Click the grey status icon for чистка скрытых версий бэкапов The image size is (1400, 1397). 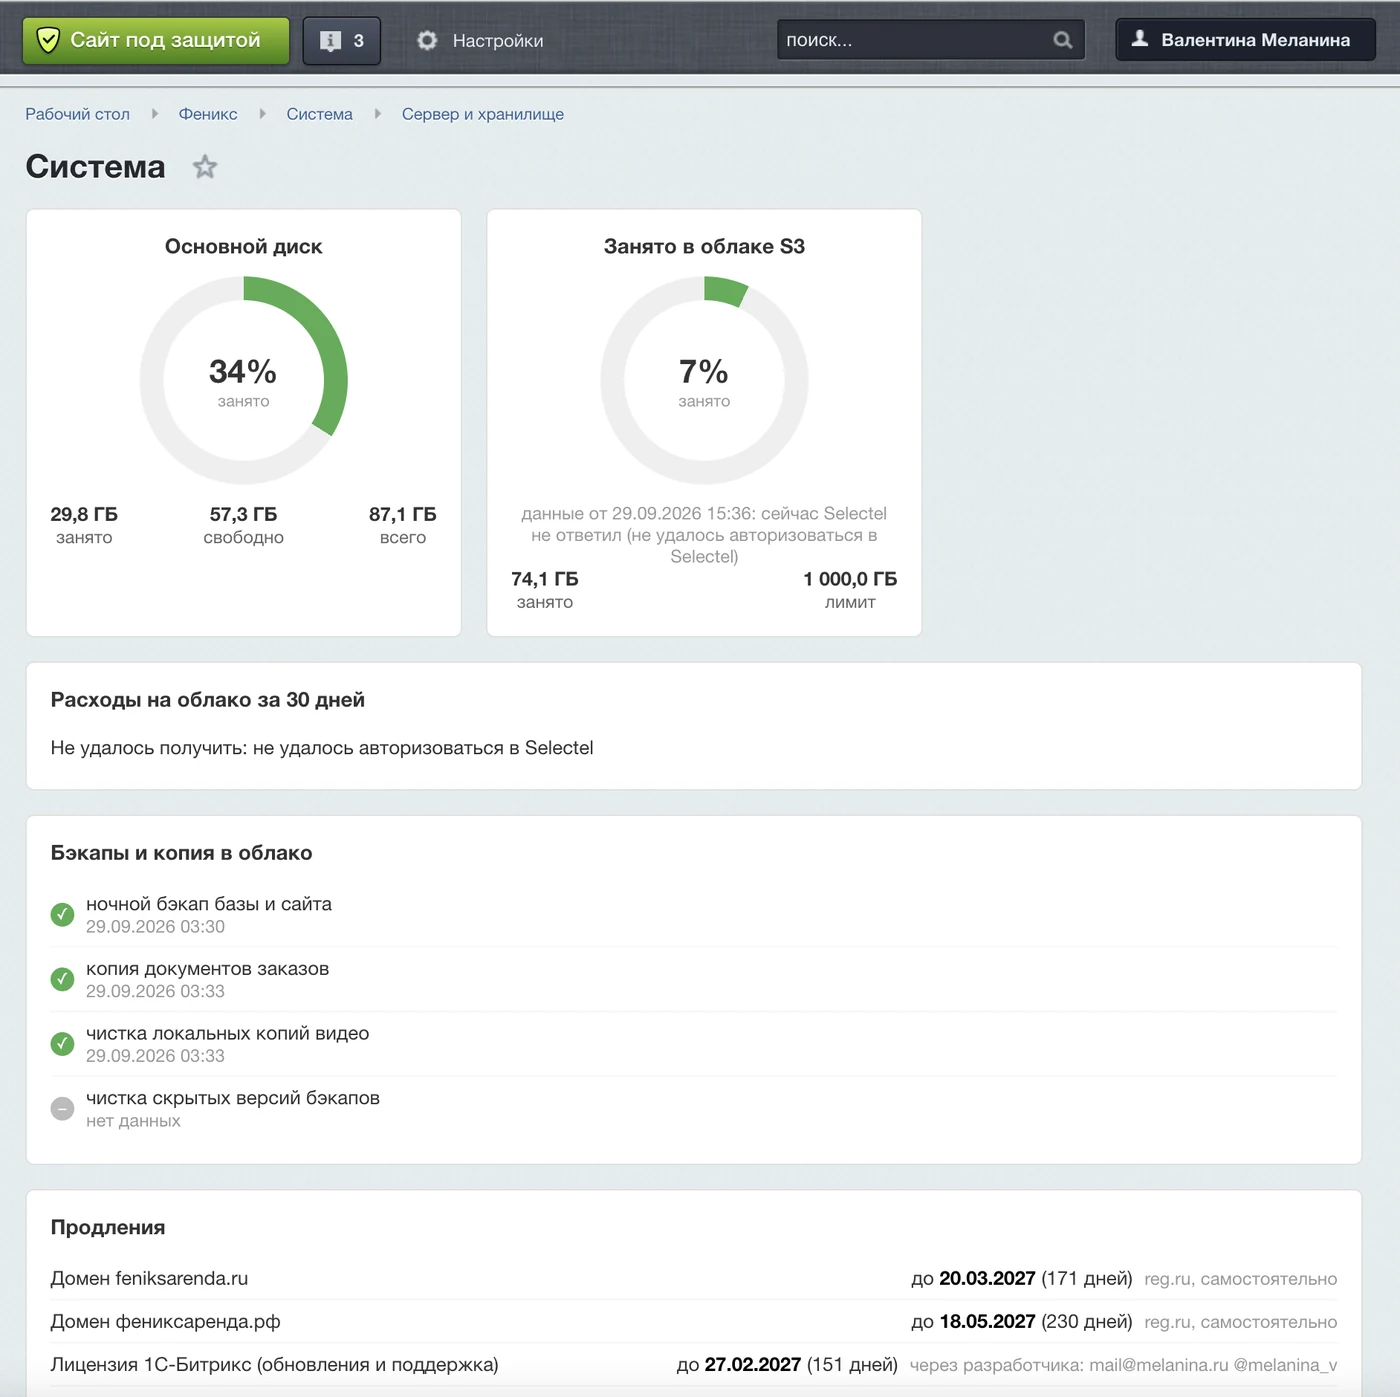tap(62, 1109)
